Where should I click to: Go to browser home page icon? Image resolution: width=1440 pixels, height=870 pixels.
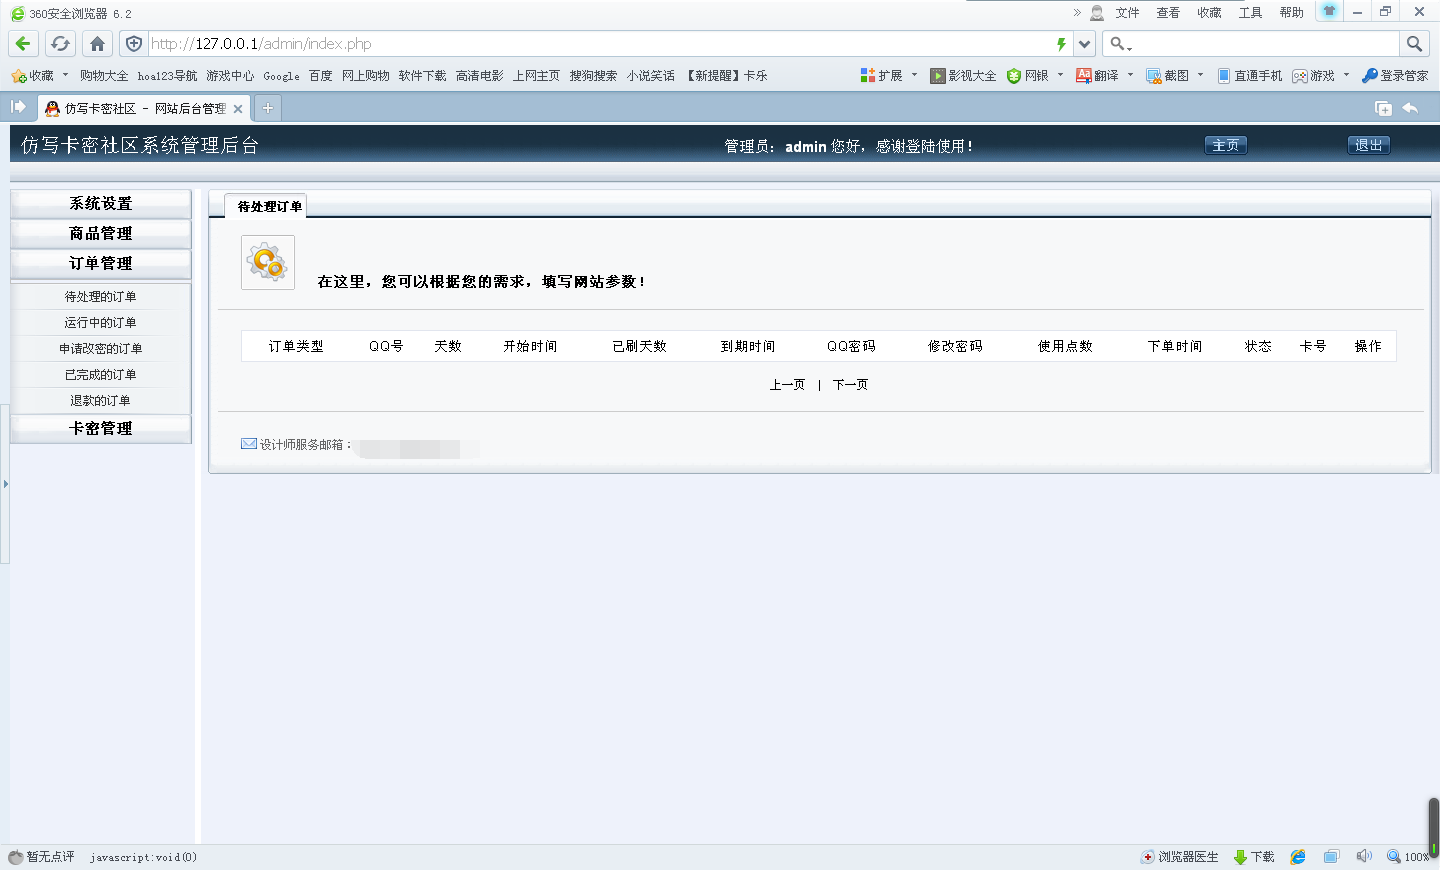pyautogui.click(x=97, y=44)
